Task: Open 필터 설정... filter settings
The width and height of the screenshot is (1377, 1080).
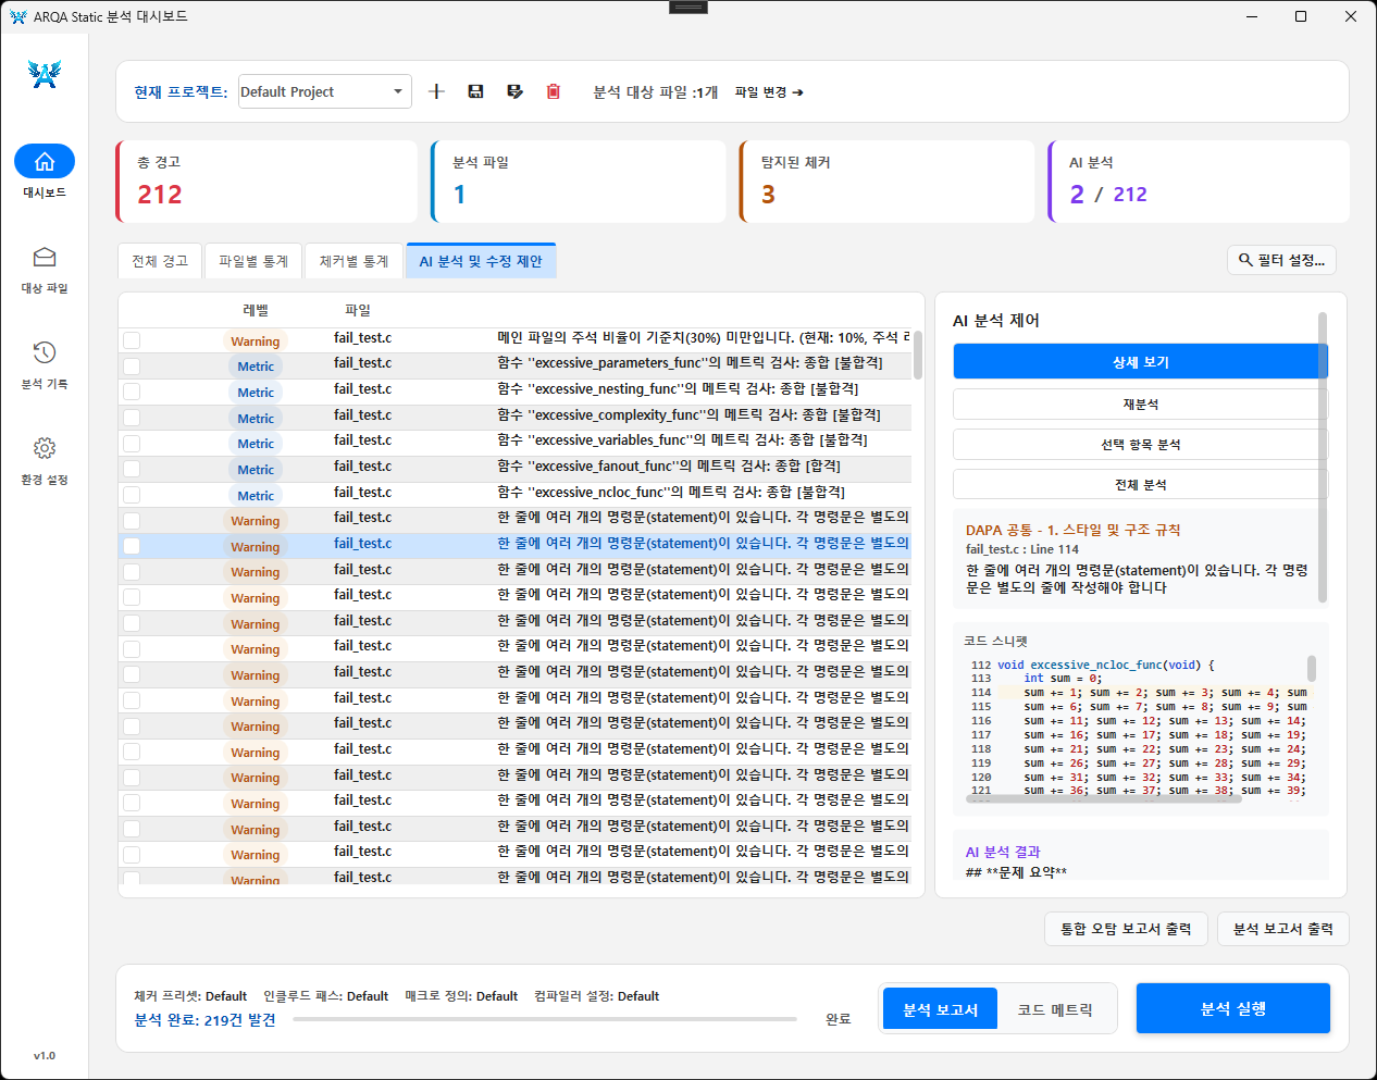Action: pos(1281,260)
